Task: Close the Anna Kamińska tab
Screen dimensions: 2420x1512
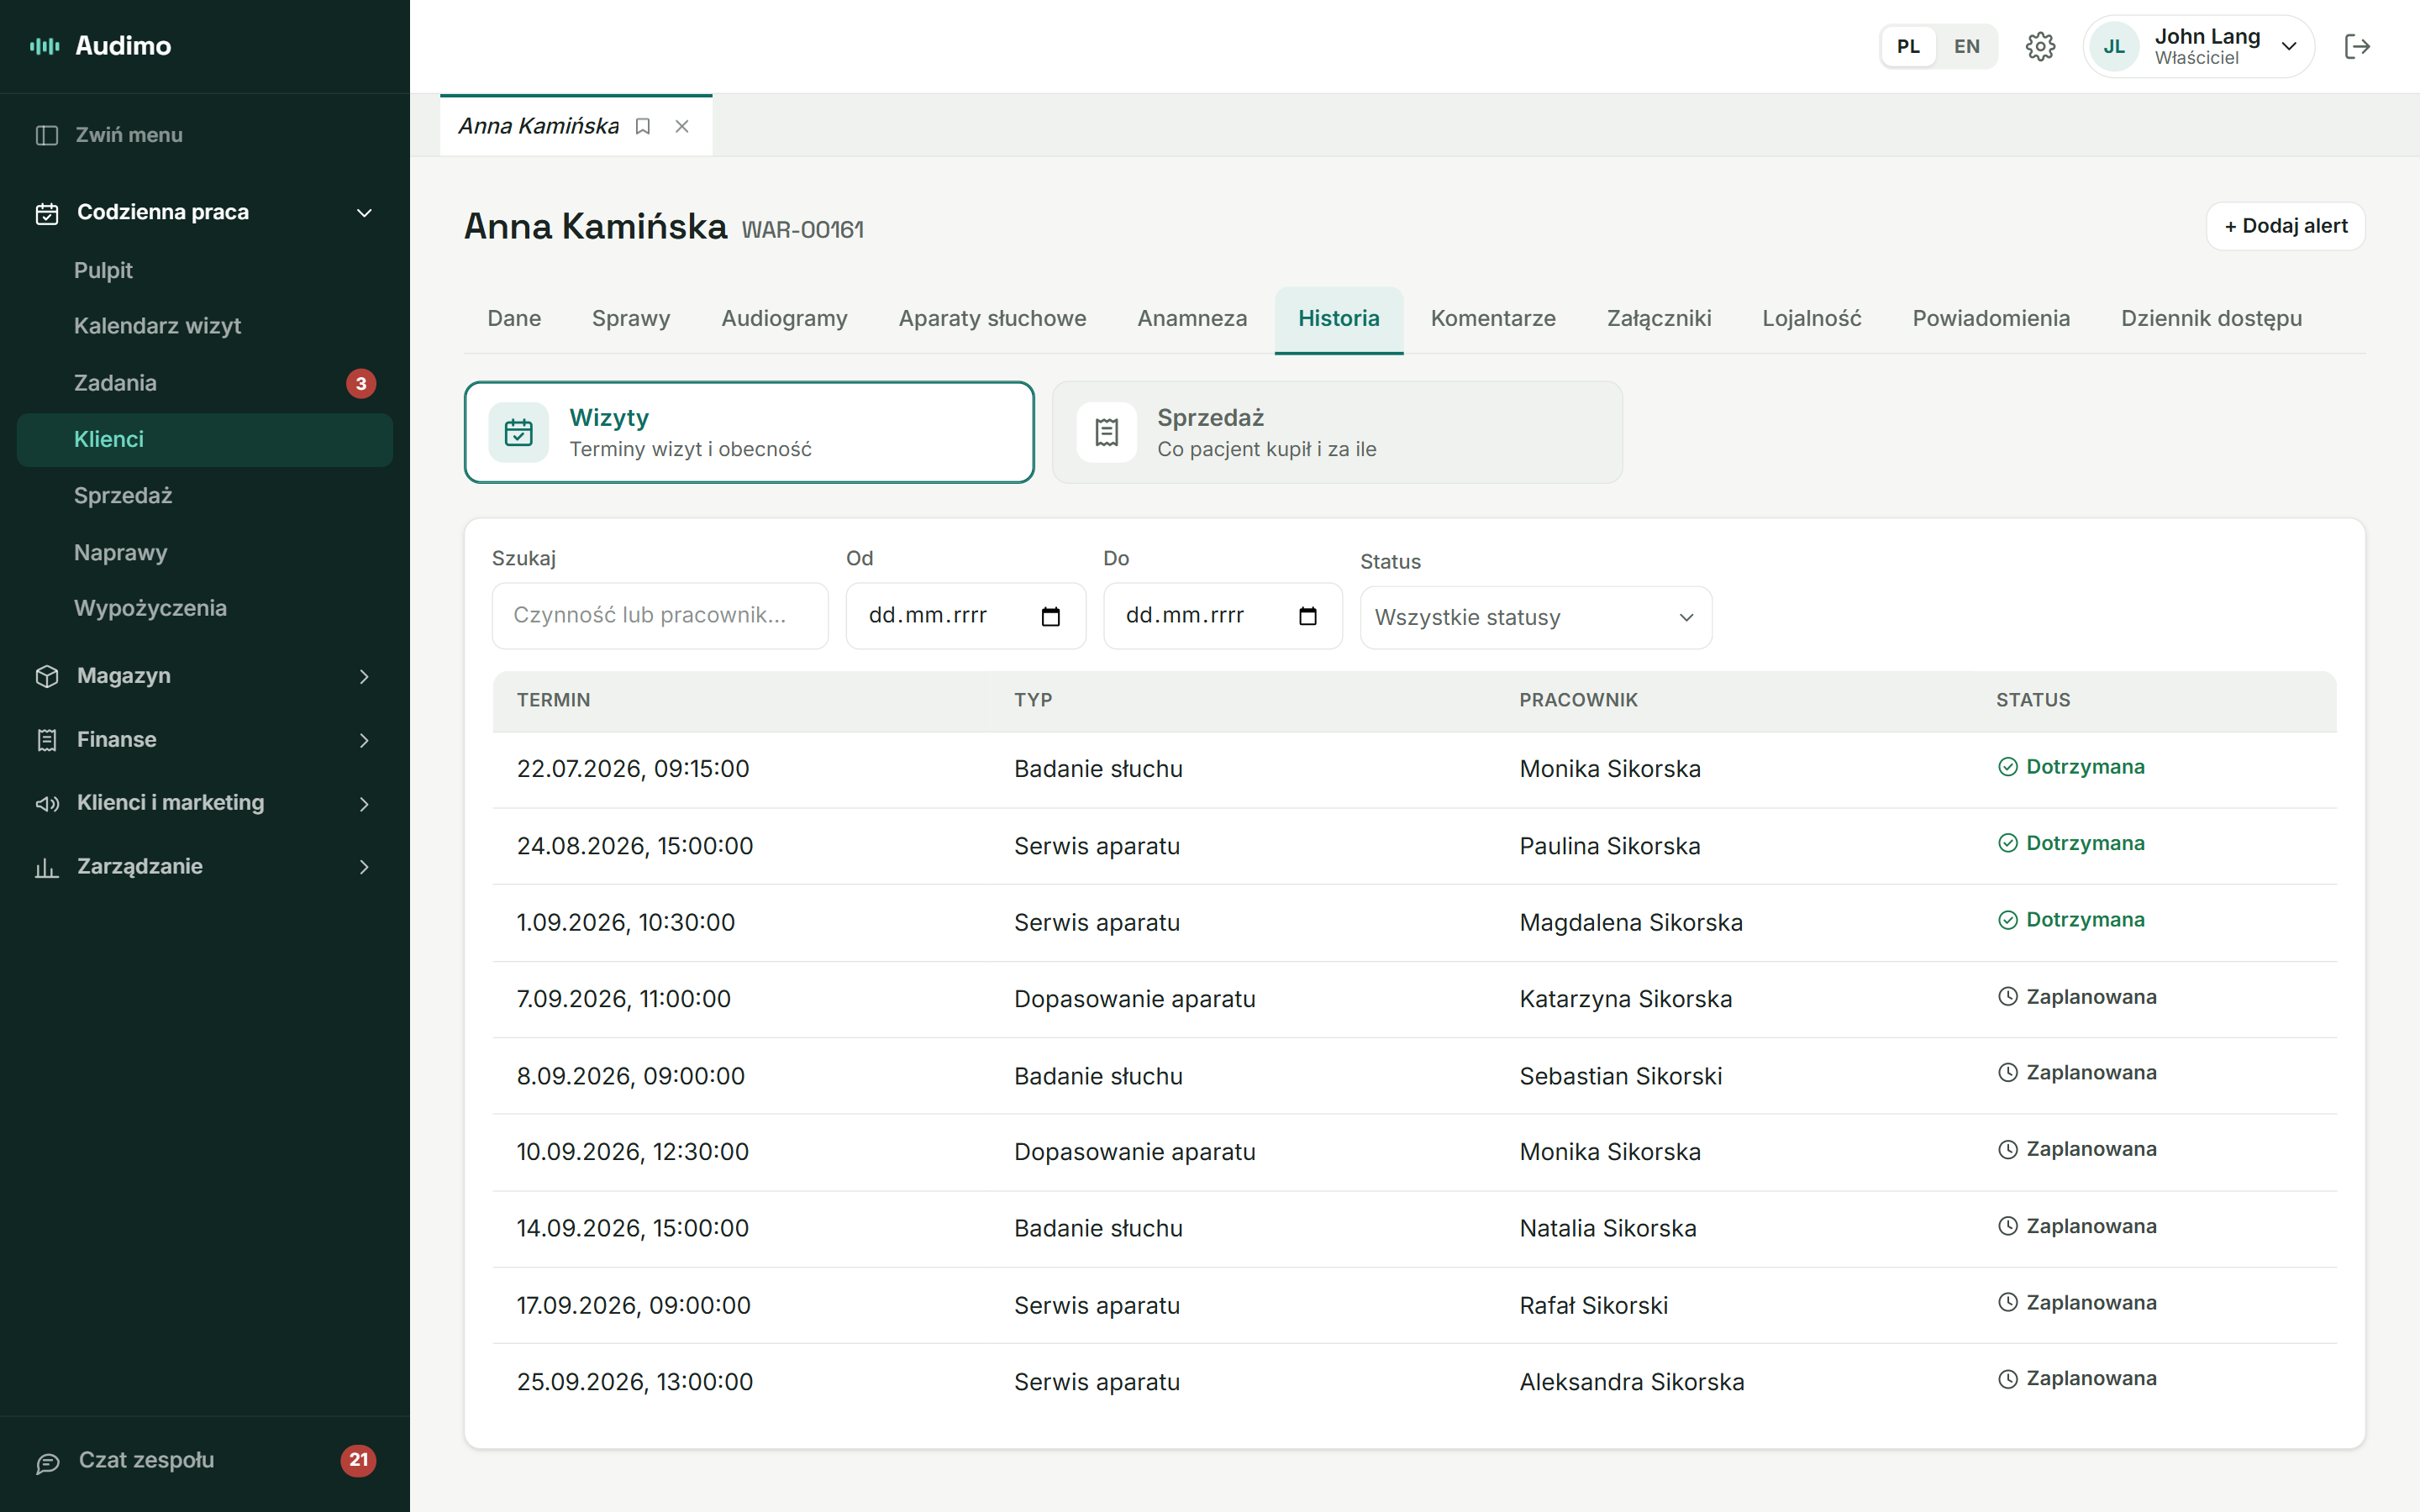Action: [x=682, y=126]
